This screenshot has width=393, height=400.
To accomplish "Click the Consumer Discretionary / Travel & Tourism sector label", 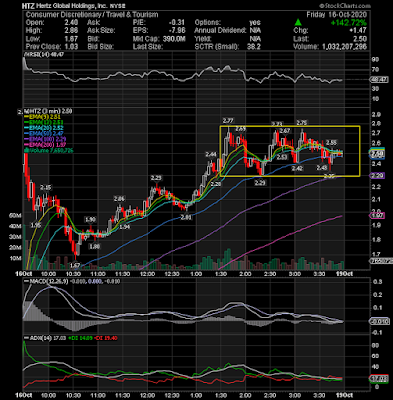I will pos(92,15).
